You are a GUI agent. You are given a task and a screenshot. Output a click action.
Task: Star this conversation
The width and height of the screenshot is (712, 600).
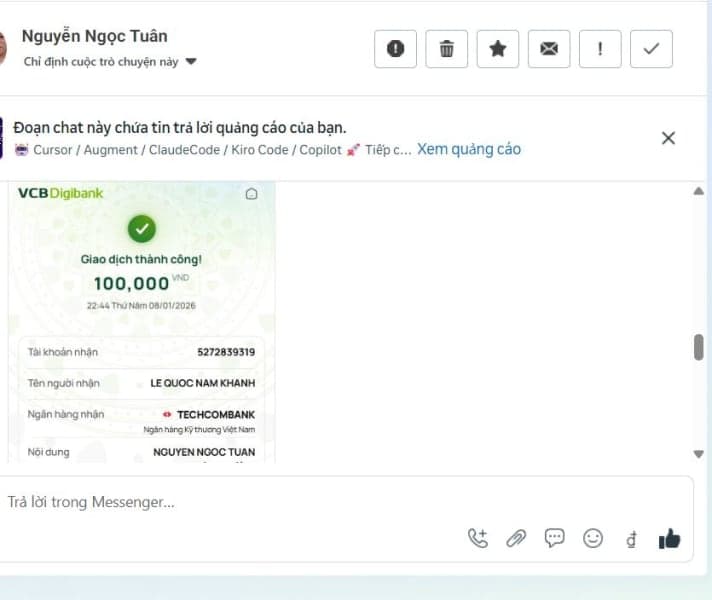(497, 49)
